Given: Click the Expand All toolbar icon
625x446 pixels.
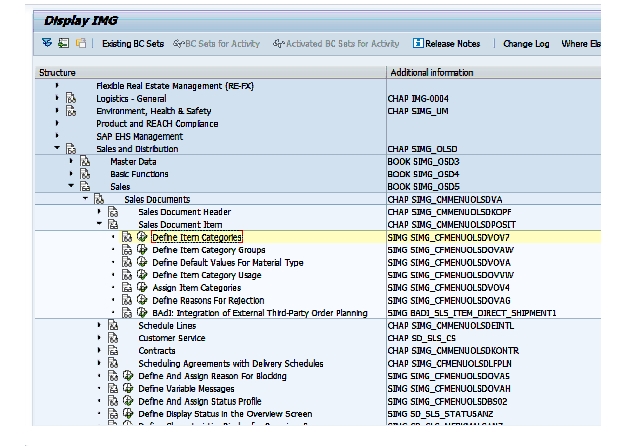Looking at the screenshot, I should click(47, 43).
